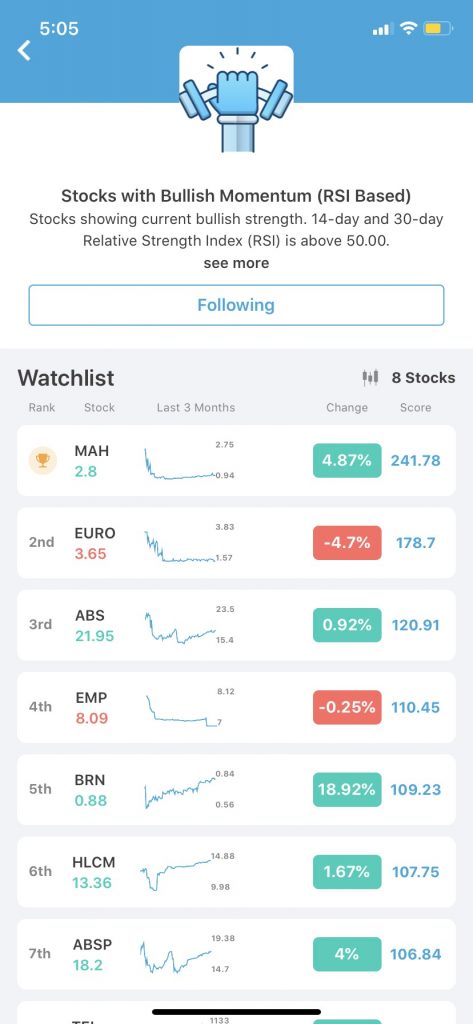Screen dimensions: 473x1024
Task: Tap the cellular signal bars icon
Action: click(382, 29)
